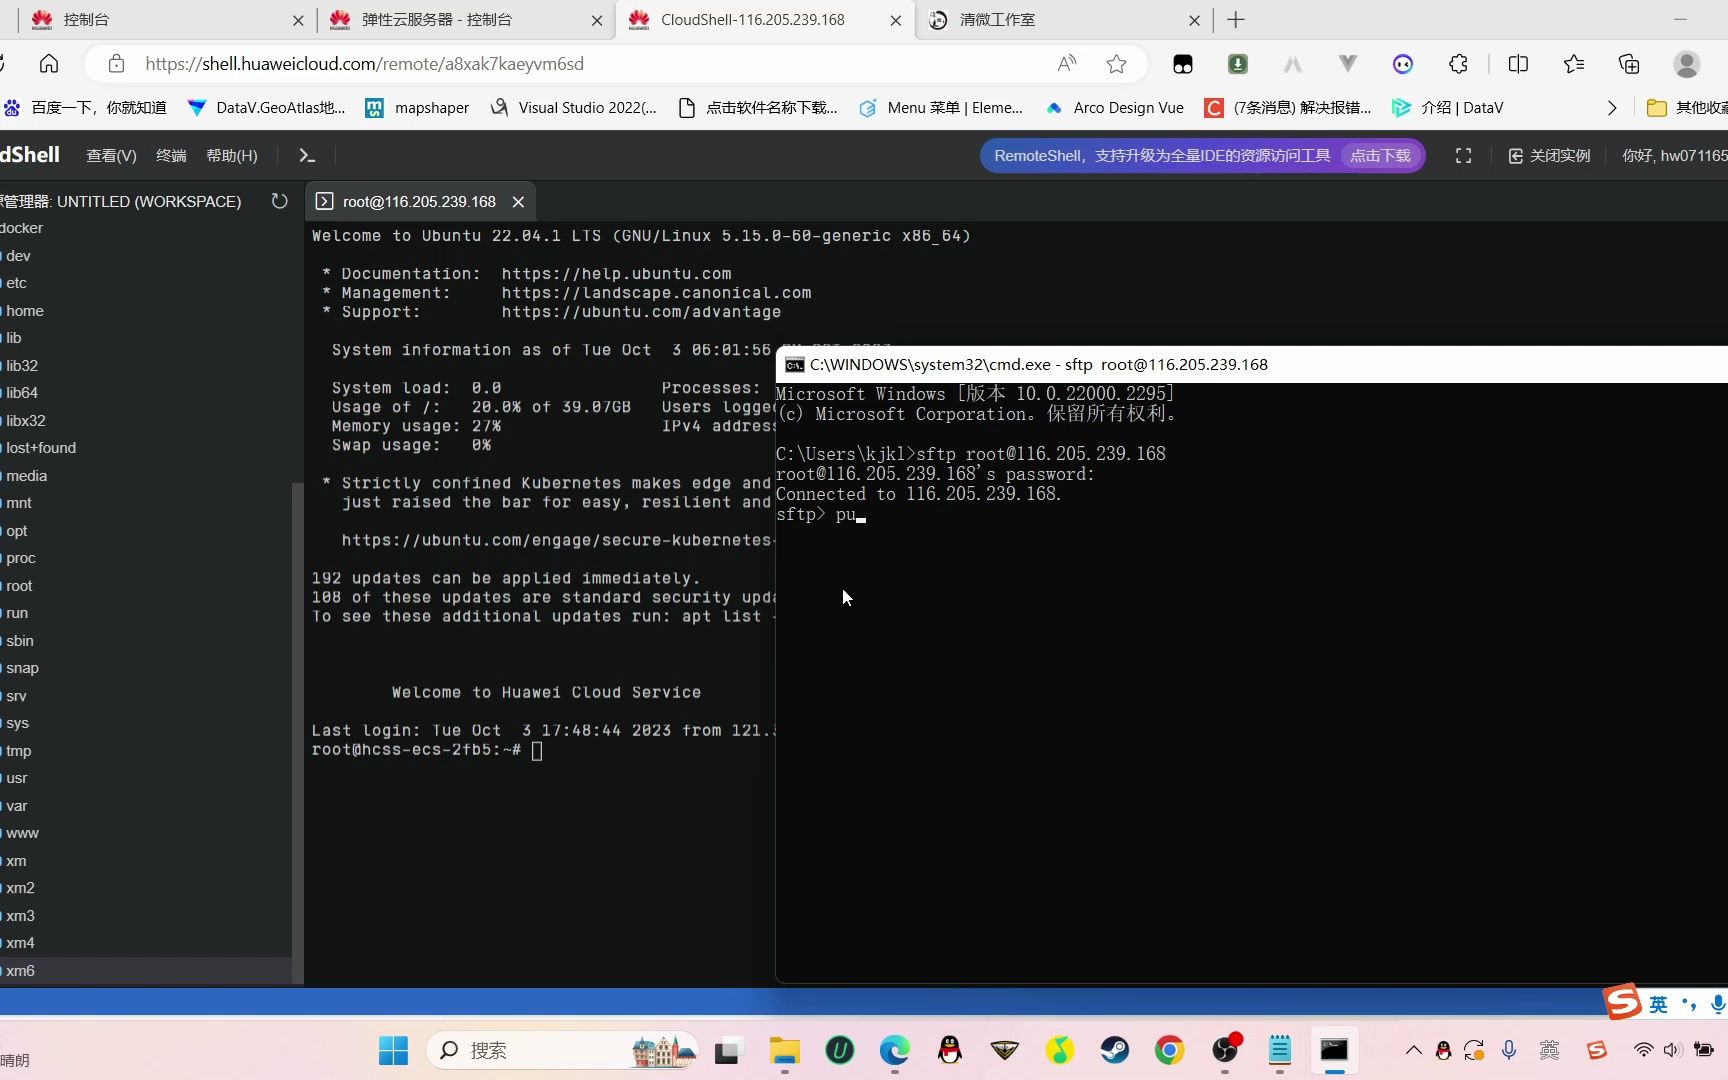Open Arco Design Vue bookmark
Viewport: 1728px width, 1080px height.
[1115, 108]
